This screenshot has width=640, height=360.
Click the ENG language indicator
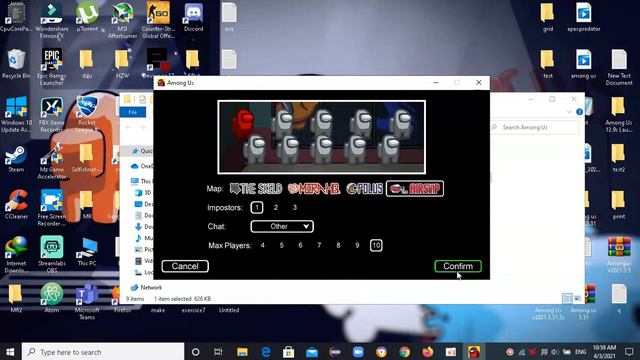tap(580, 352)
